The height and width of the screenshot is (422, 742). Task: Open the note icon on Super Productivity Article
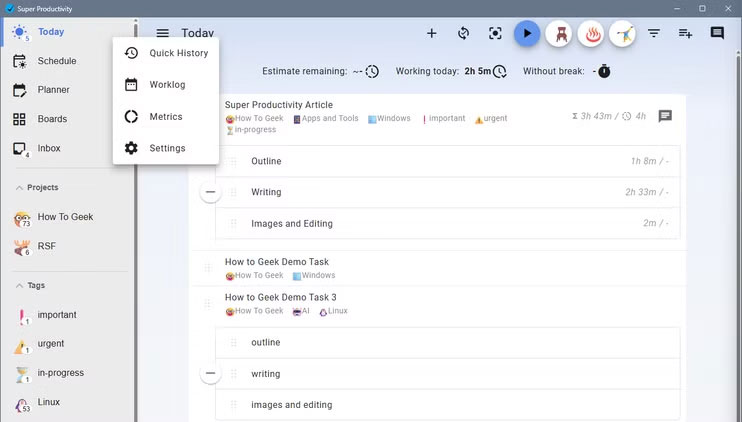pos(665,116)
